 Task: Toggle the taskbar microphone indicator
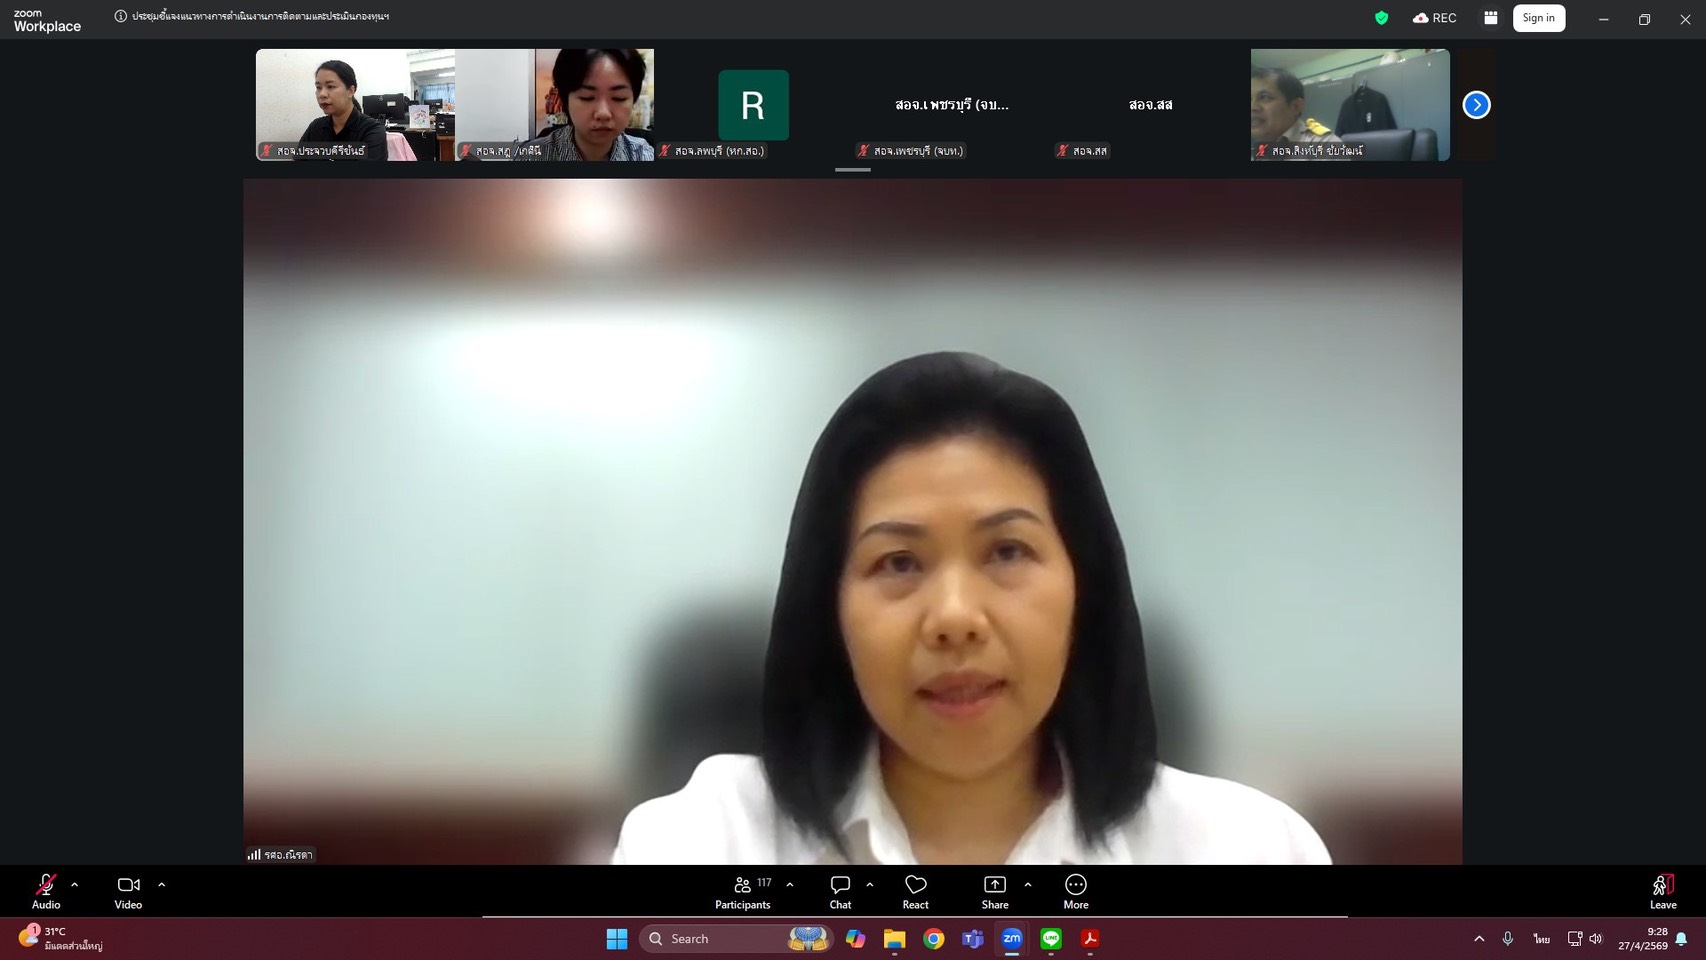(1508, 939)
